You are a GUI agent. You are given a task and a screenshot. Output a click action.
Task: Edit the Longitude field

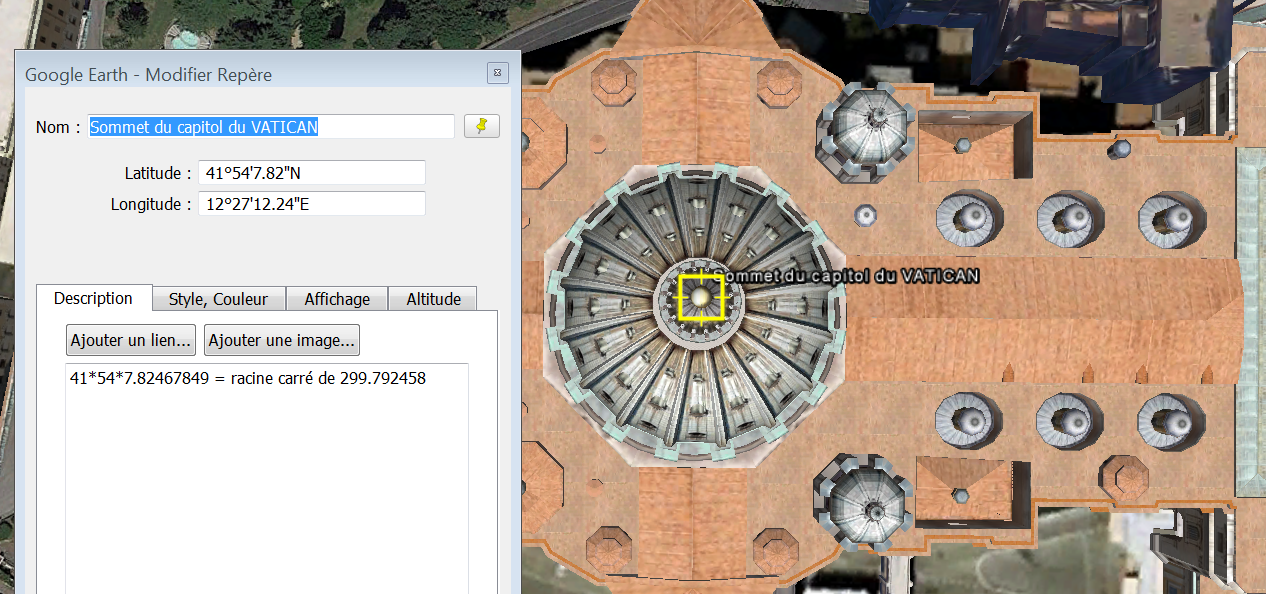tap(312, 204)
